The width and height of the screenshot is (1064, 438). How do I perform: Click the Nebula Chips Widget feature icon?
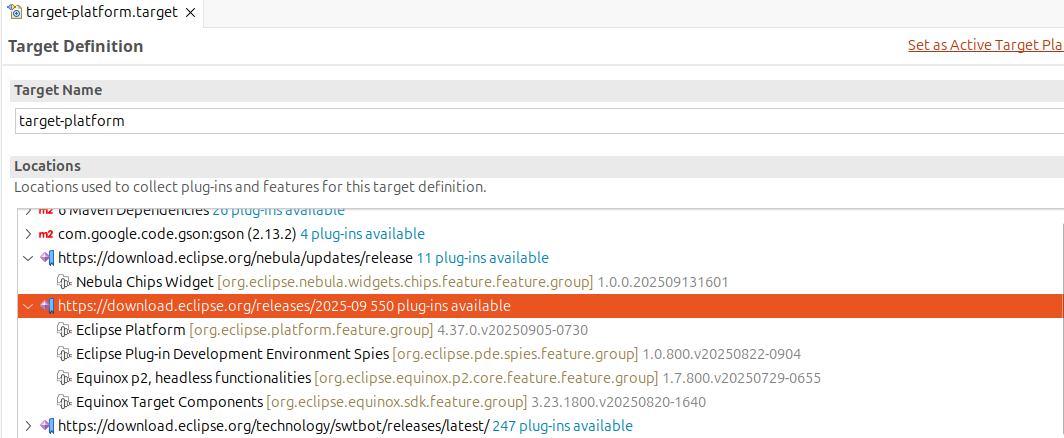(64, 282)
